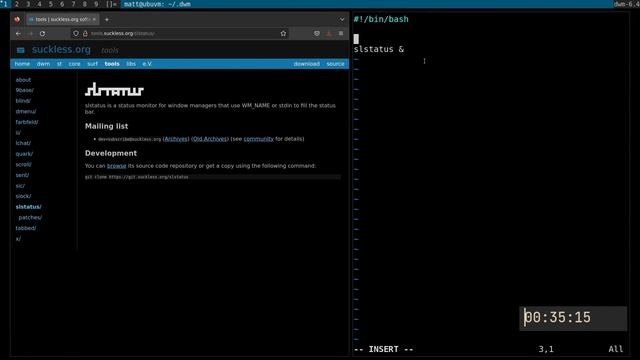Open the Firefox hamburger menu
The width and height of the screenshot is (640, 360).
341,33
